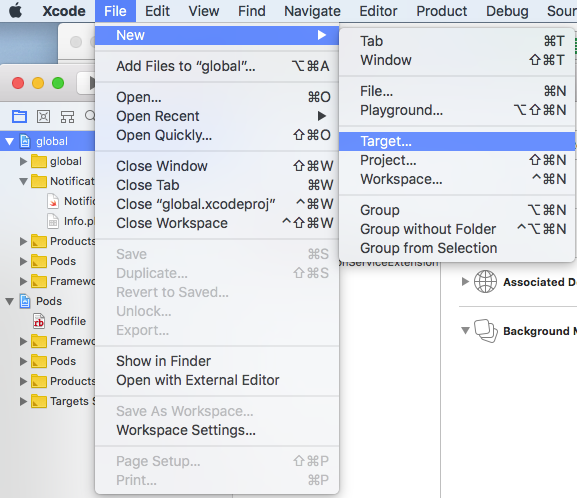Image resolution: width=577 pixels, height=498 pixels.
Task: Click the Background Modes capability icon
Action: (x=486, y=331)
